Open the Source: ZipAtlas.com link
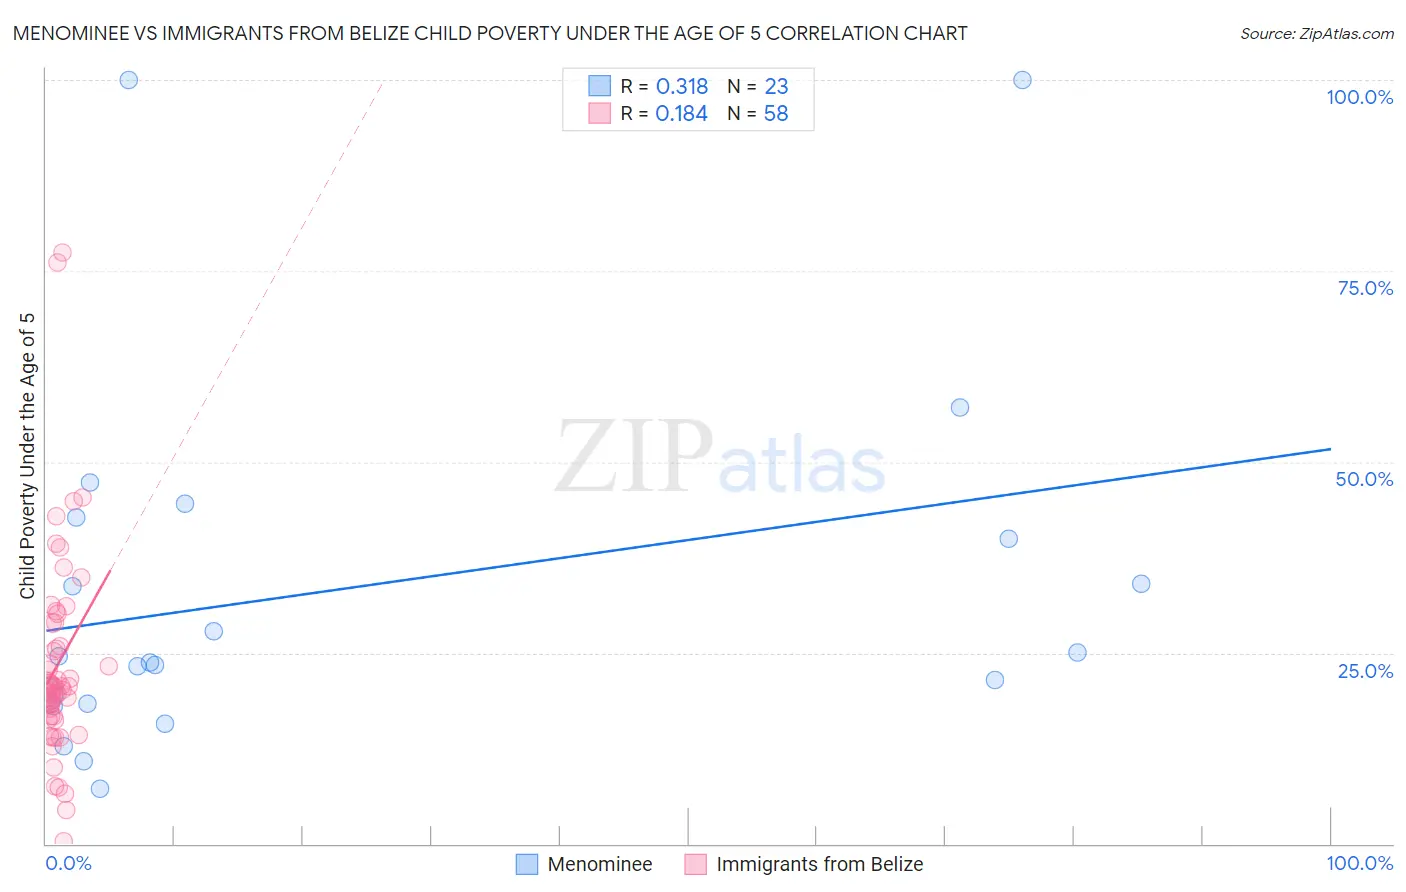This screenshot has height=892, width=1406. coord(1317,33)
